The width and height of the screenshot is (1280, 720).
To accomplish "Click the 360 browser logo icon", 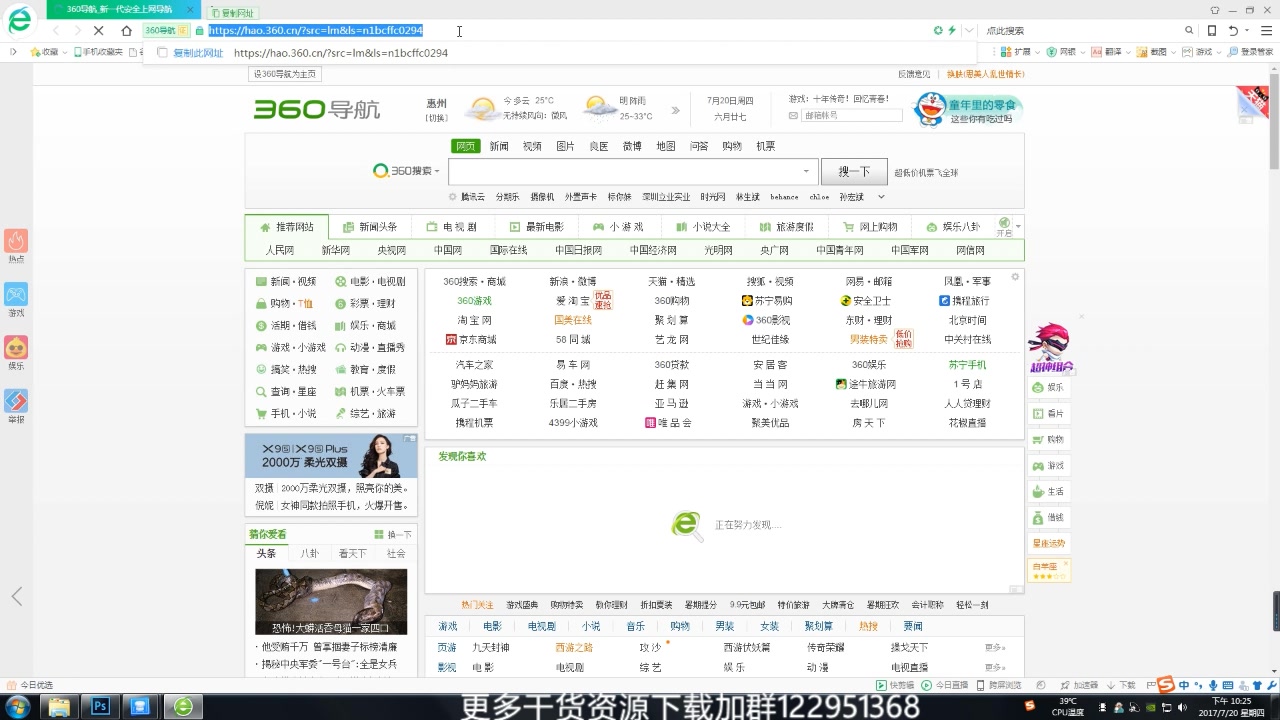I will pos(19,20).
